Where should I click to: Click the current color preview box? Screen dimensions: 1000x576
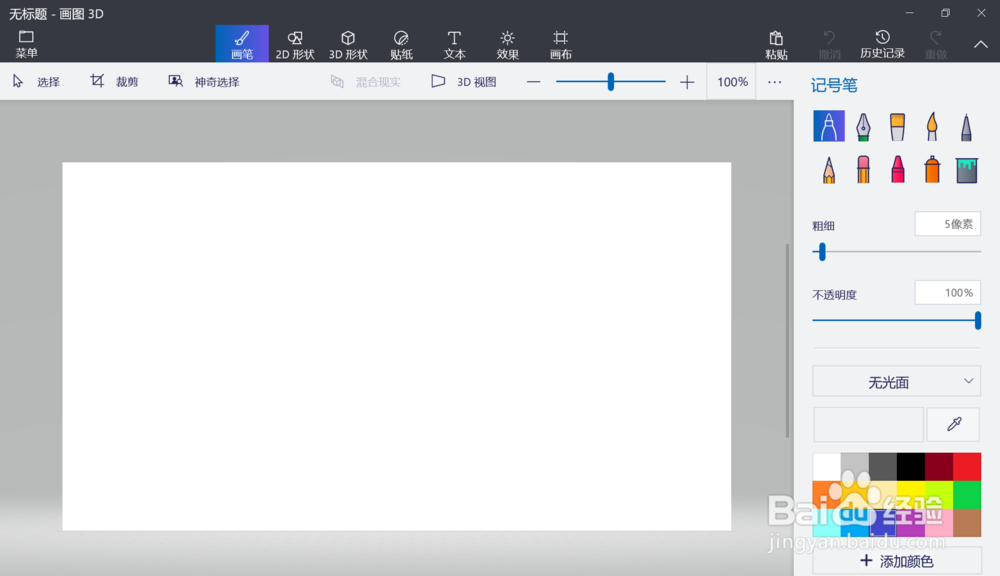click(x=868, y=424)
